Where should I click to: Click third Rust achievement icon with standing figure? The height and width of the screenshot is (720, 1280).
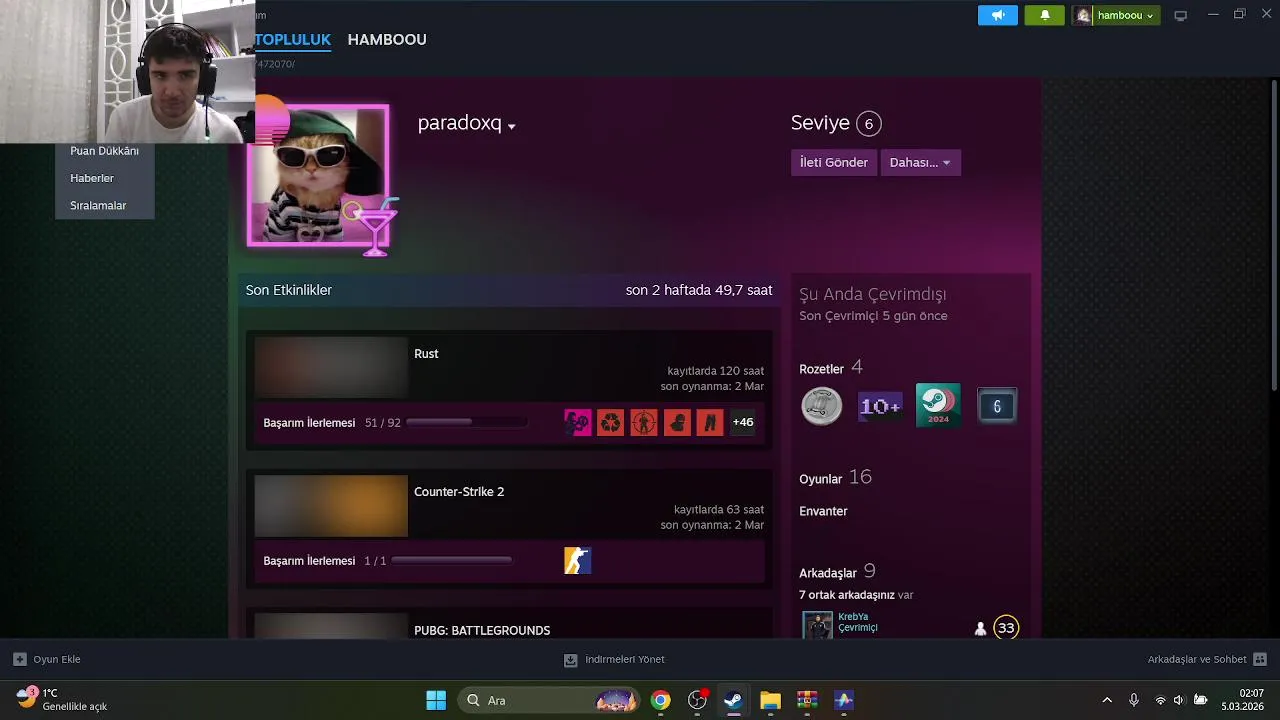pyautogui.click(x=643, y=422)
